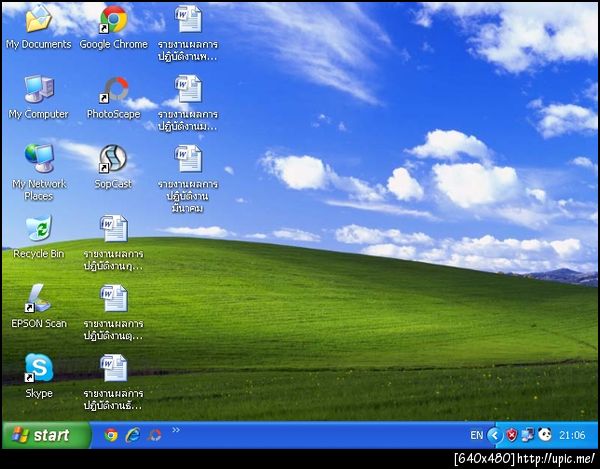Show hidden system tray icons arrow
The width and height of the screenshot is (600, 469).
point(494,435)
